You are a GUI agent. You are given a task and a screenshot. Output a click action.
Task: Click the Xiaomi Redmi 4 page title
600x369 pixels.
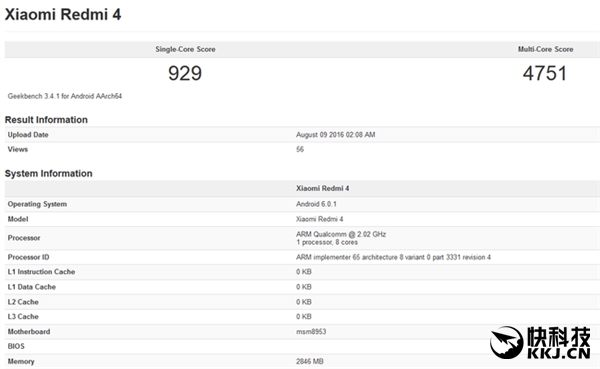(63, 15)
